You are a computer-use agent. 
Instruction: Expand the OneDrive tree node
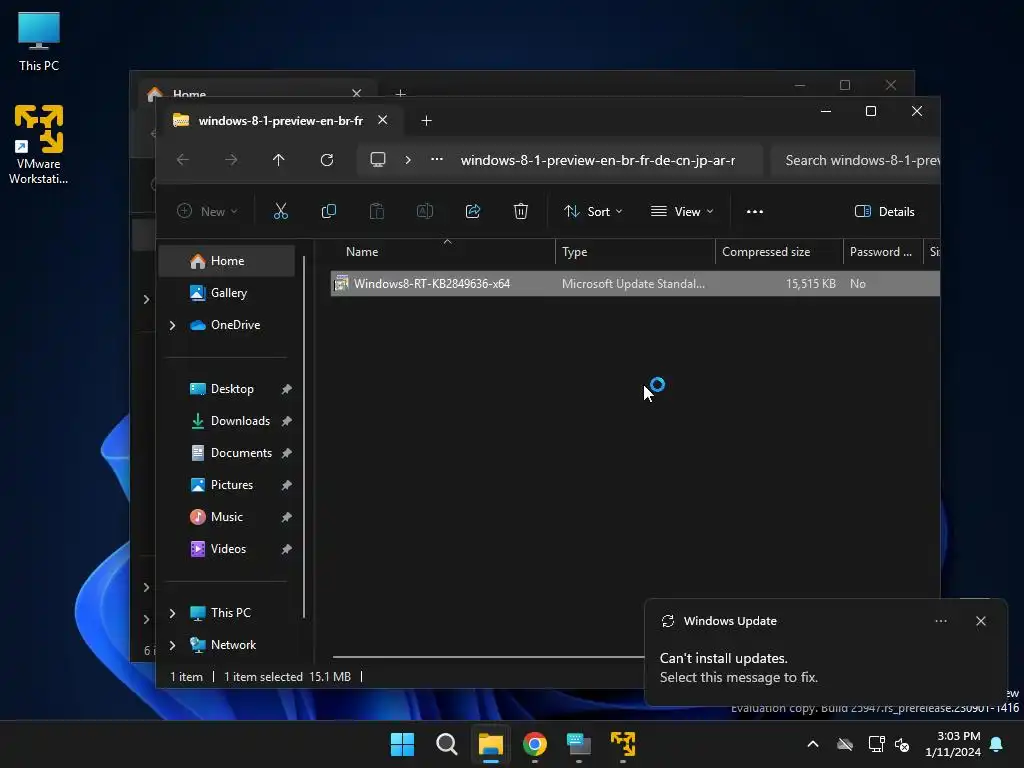pyautogui.click(x=172, y=325)
